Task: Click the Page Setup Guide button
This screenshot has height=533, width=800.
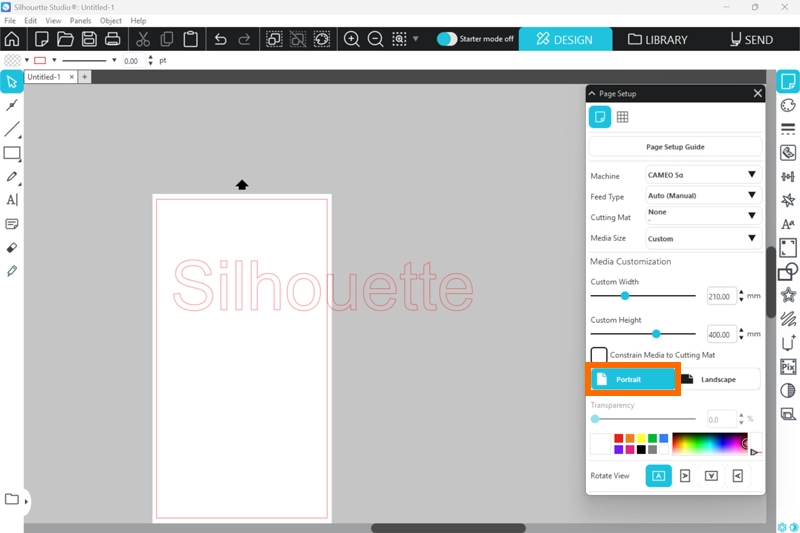Action: coord(675,147)
